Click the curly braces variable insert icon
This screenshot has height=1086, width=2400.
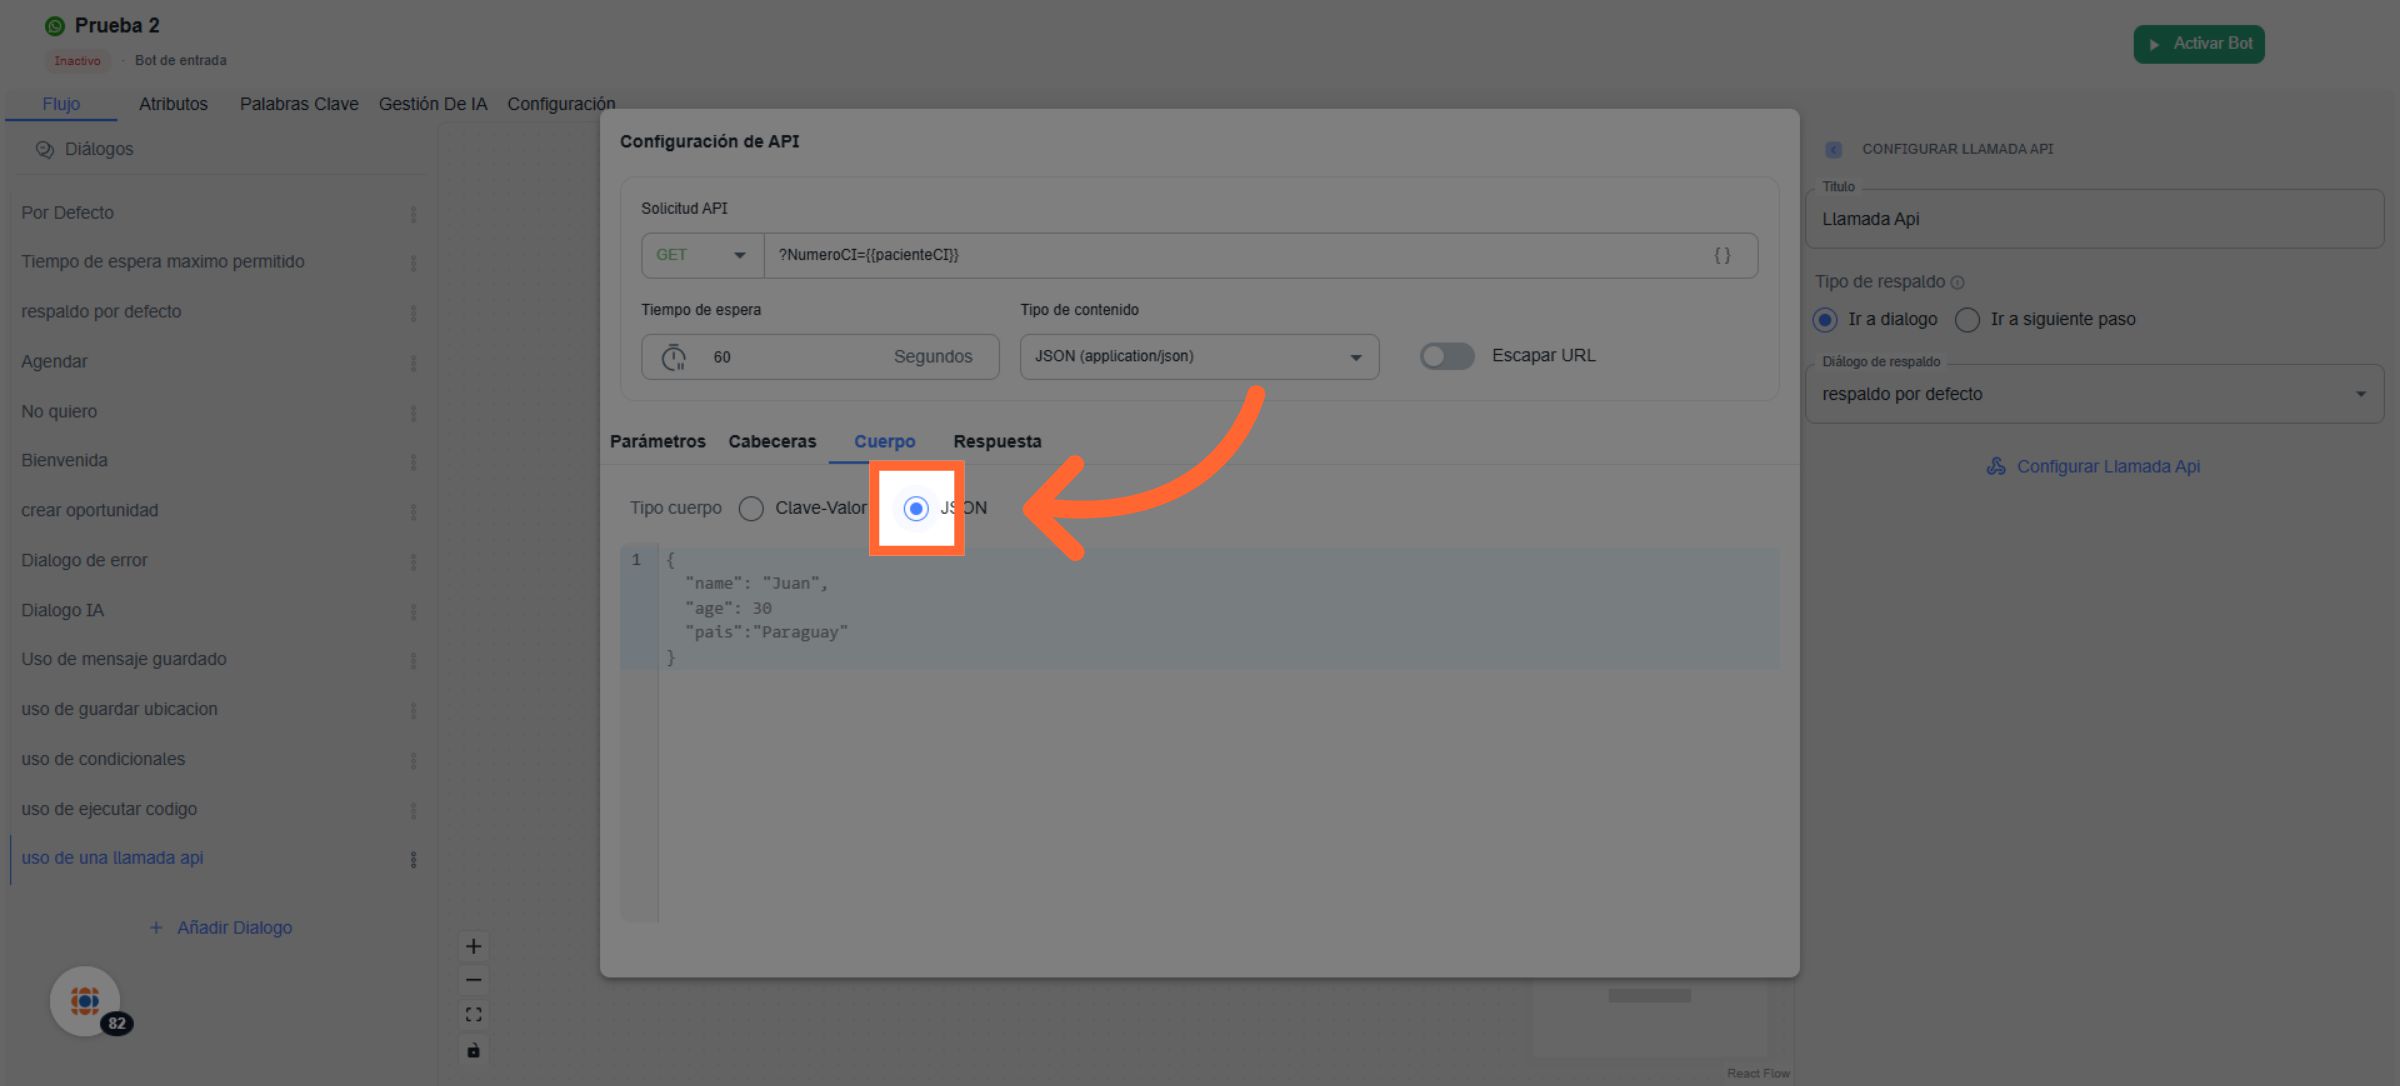click(1722, 256)
